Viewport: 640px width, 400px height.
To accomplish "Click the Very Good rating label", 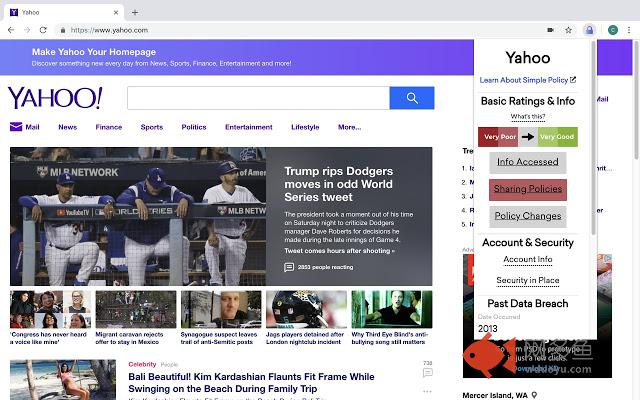I will click(557, 137).
